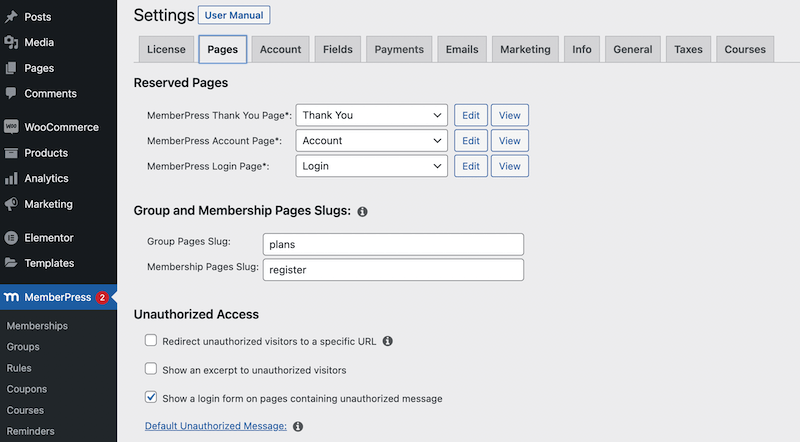View the Login page
Viewport: 800px width, 442px height.
510,166
